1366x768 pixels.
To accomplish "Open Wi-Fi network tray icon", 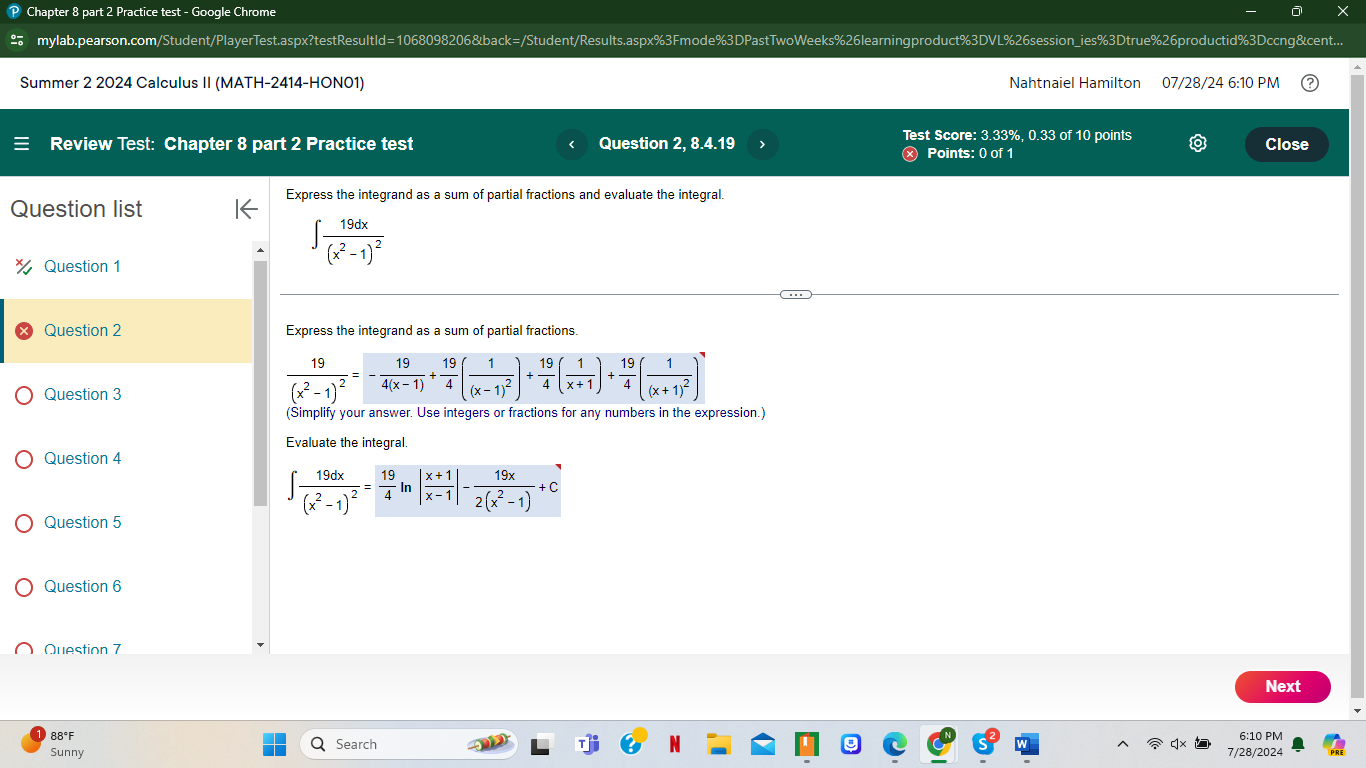I will pyautogui.click(x=1156, y=744).
